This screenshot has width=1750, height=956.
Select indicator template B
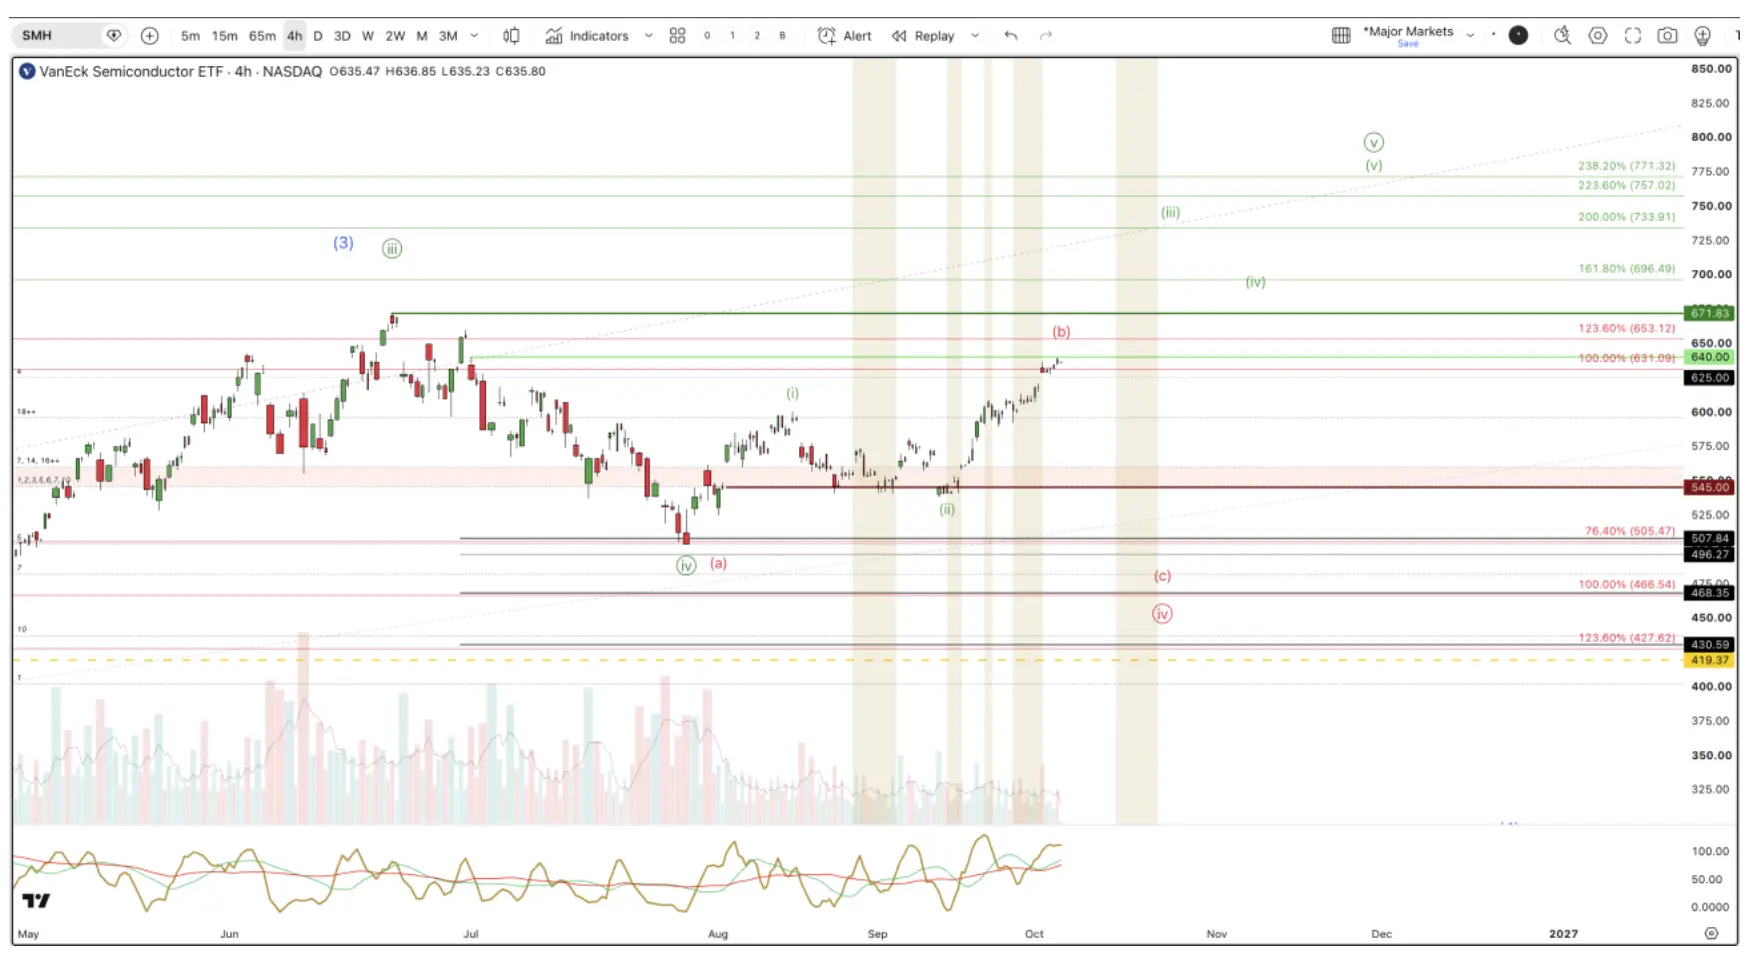782,36
